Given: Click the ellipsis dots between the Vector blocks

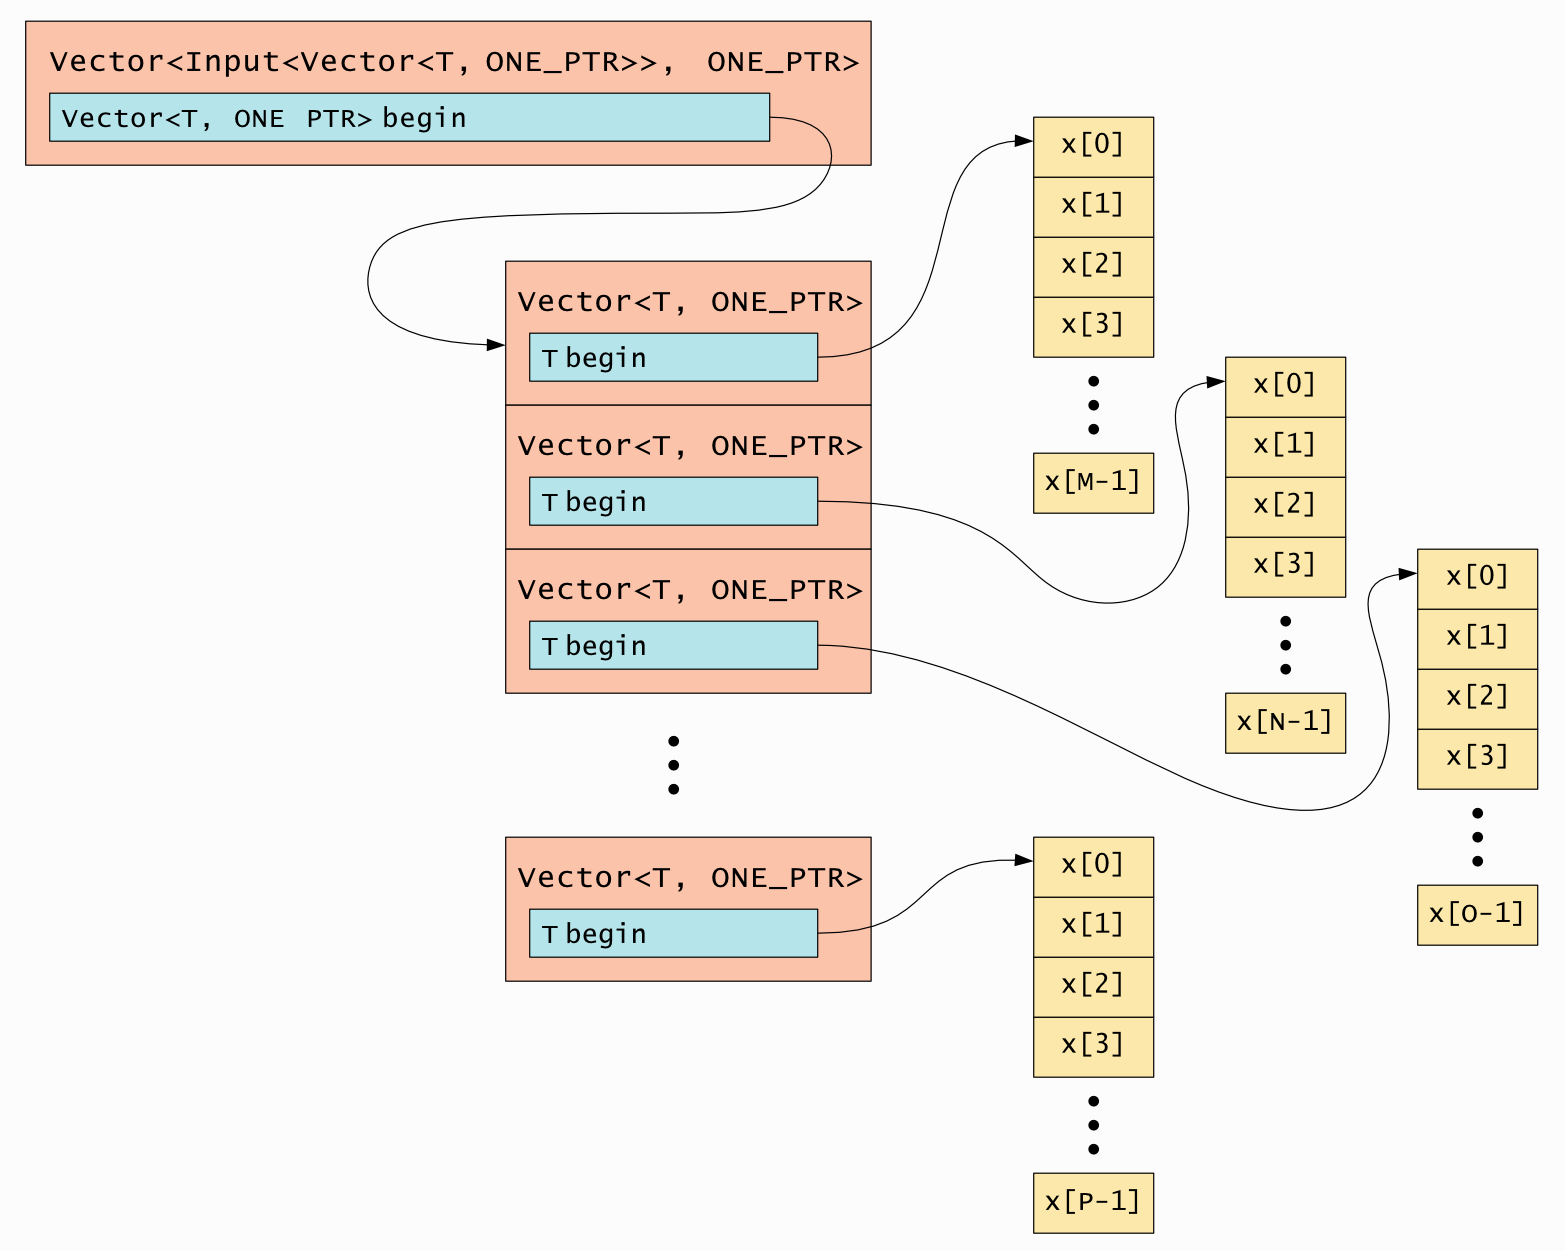Looking at the screenshot, I should (x=673, y=765).
